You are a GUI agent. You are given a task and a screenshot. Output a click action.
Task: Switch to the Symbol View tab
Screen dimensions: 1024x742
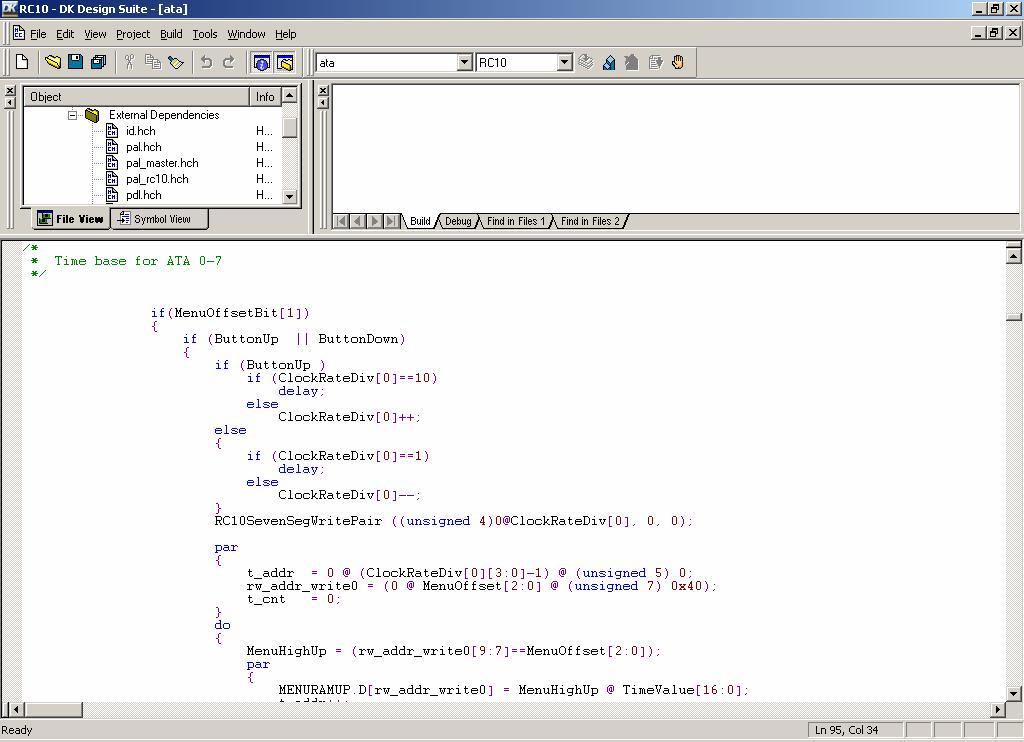[x=159, y=219]
